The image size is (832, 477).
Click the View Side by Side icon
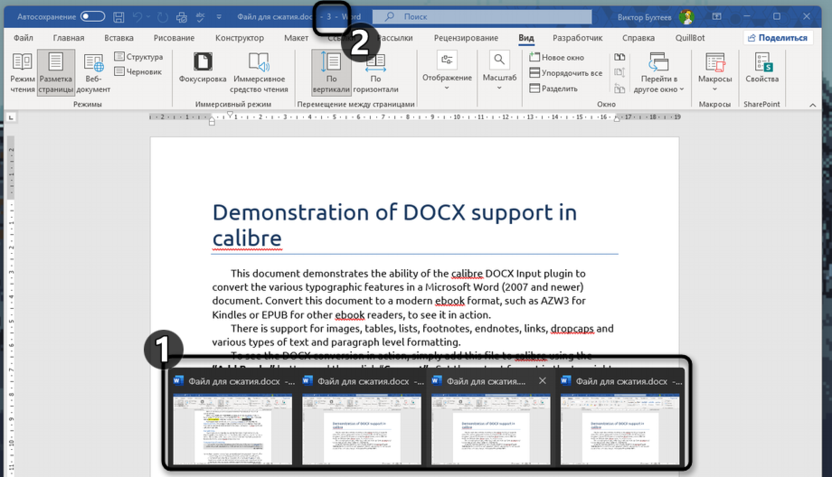point(619,57)
